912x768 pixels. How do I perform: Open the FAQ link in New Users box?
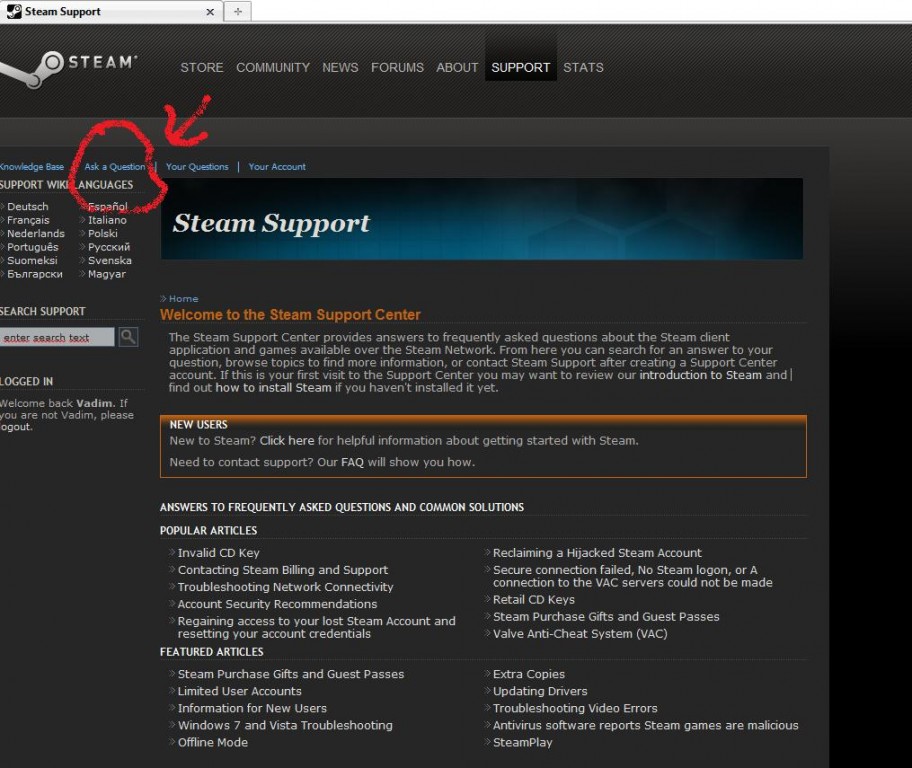coord(352,463)
